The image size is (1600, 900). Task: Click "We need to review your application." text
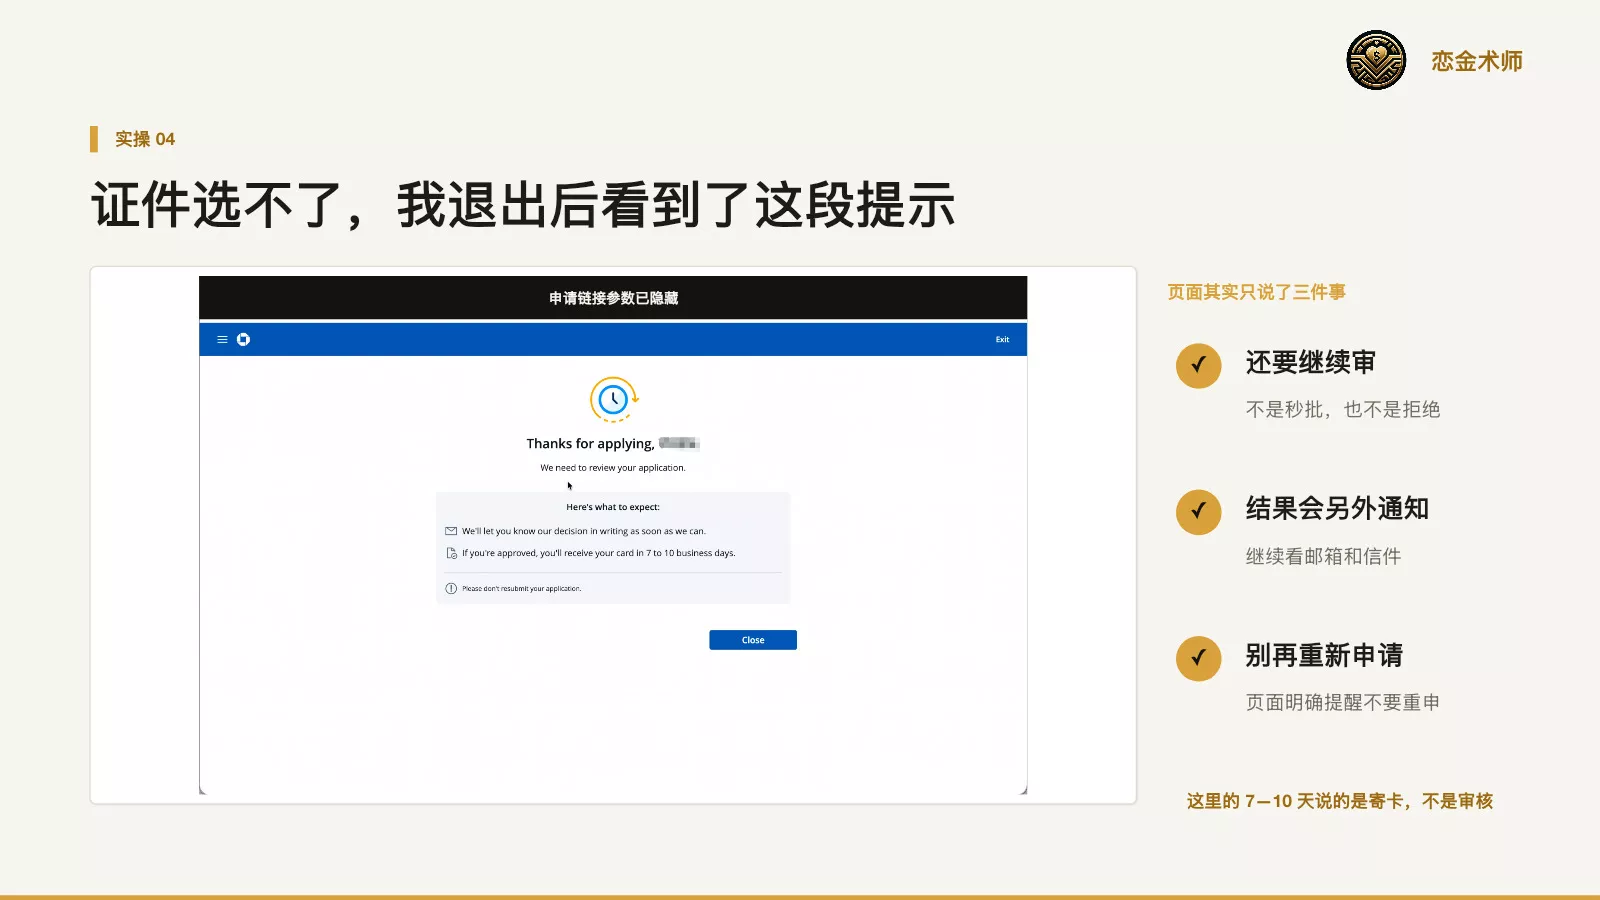(x=613, y=468)
